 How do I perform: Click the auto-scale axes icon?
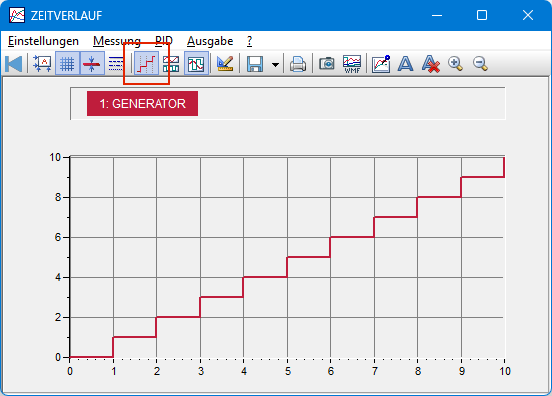click(x=42, y=64)
